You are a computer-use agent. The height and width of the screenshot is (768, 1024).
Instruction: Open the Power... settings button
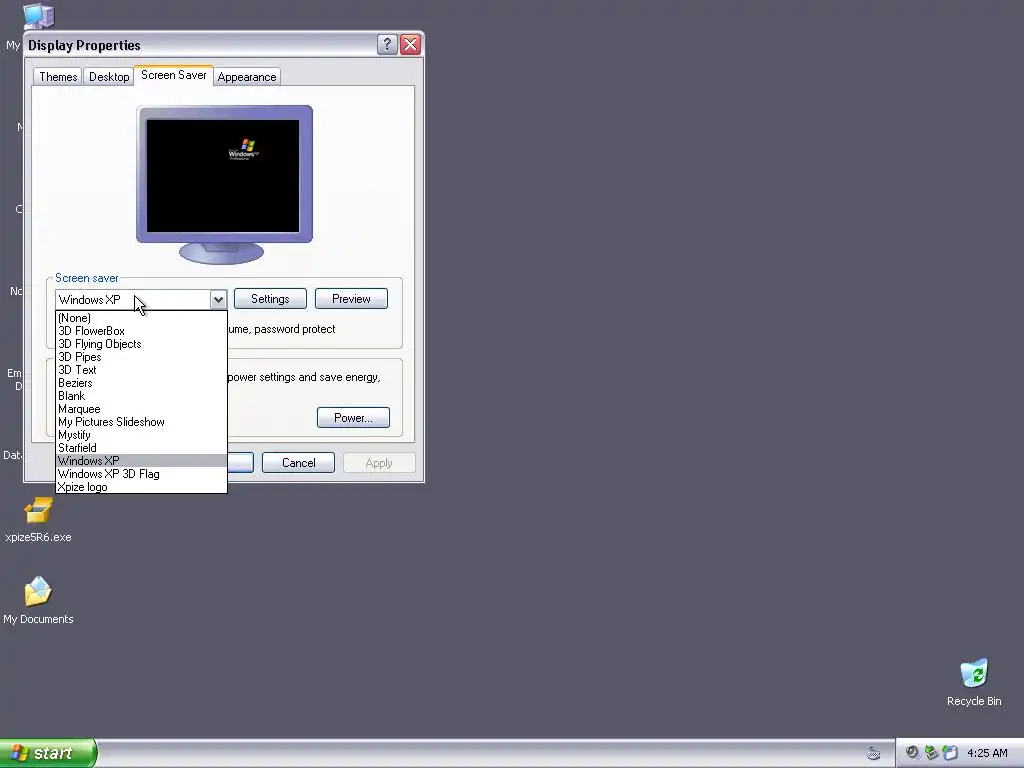coord(353,417)
